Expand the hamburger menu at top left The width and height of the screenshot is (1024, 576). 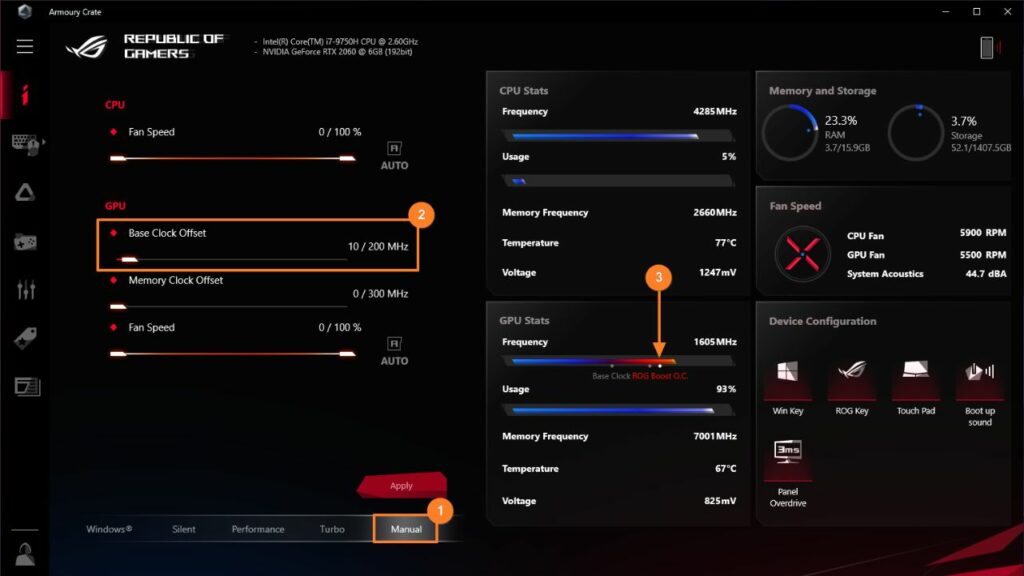point(24,46)
